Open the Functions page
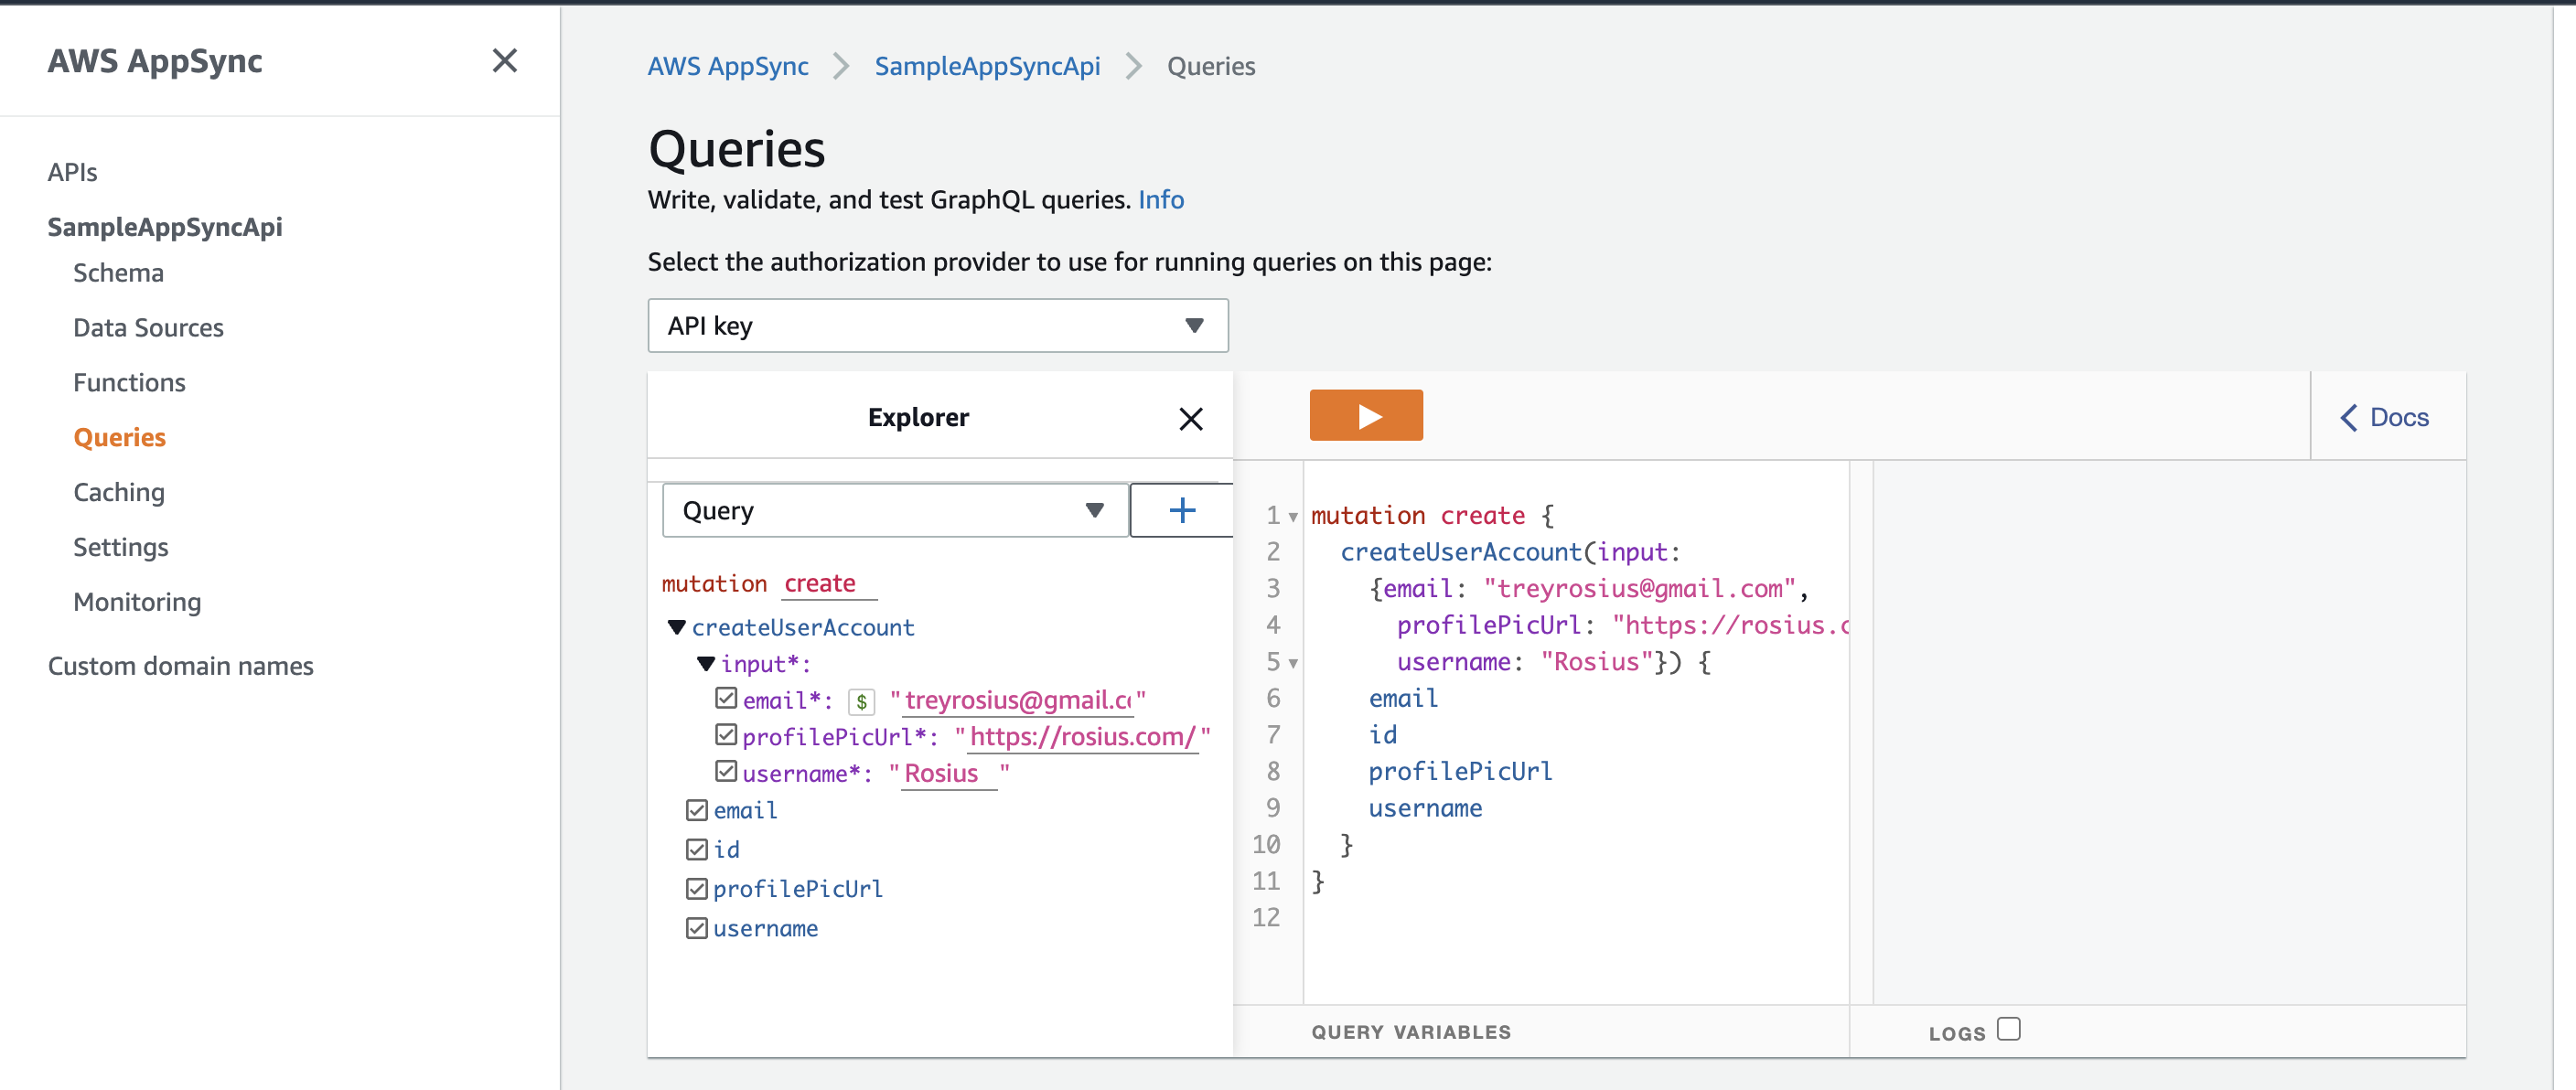Screen dimensions: 2576x1090 tap(129, 382)
